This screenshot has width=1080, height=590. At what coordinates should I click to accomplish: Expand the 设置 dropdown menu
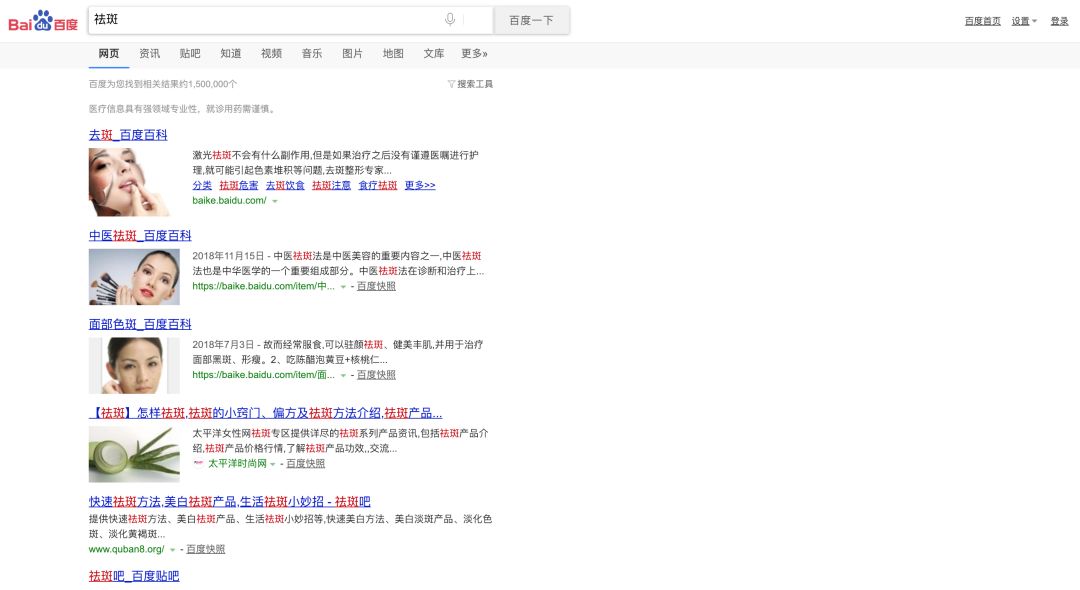click(x=1024, y=21)
